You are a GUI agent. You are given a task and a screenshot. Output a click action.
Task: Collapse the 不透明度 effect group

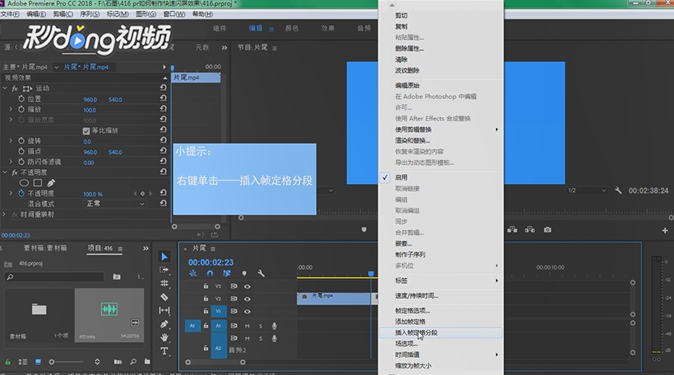pos(5,172)
